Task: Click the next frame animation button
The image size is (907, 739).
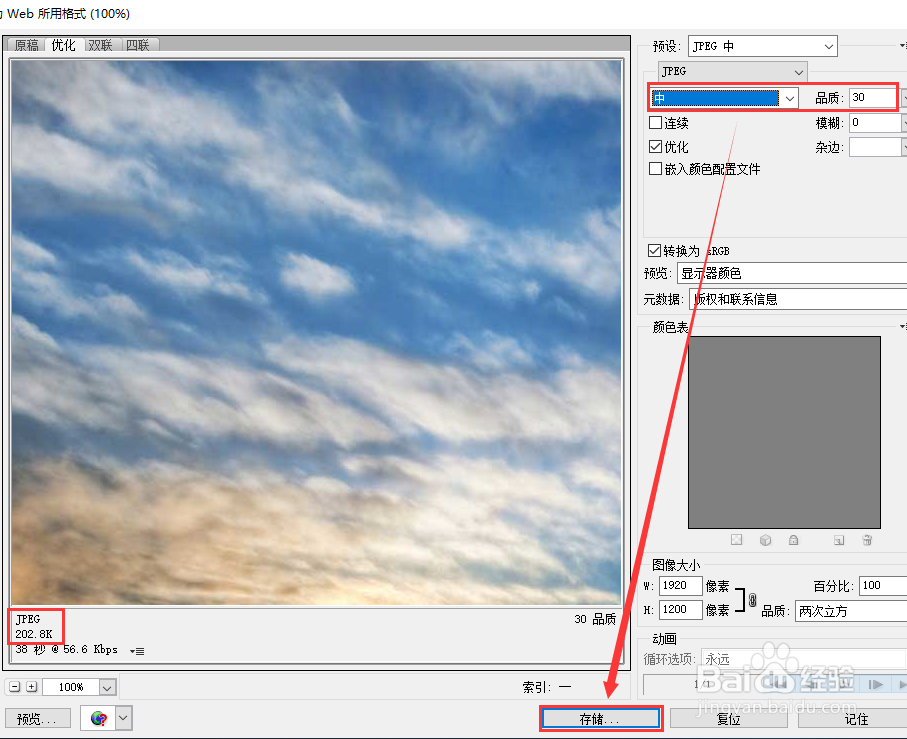Action: 876,684
